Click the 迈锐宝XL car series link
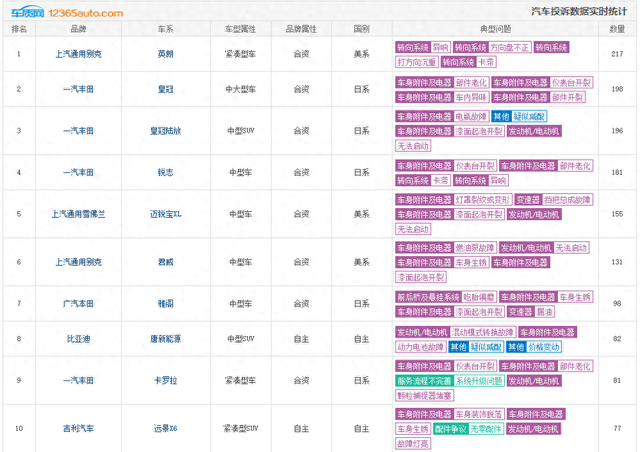The height and width of the screenshot is (452, 640). (x=165, y=214)
